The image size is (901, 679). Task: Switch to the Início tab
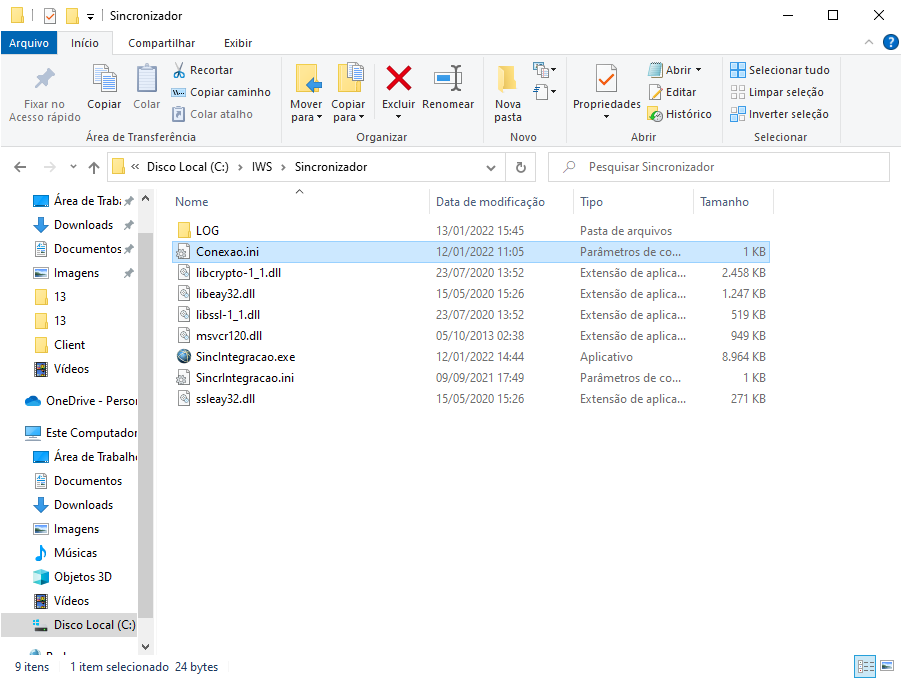pos(84,43)
